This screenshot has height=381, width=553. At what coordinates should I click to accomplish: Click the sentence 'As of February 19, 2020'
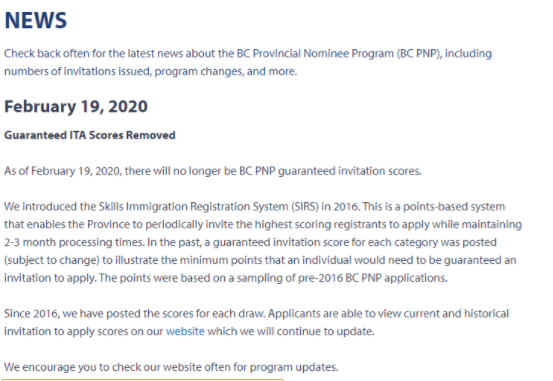[x=213, y=171]
